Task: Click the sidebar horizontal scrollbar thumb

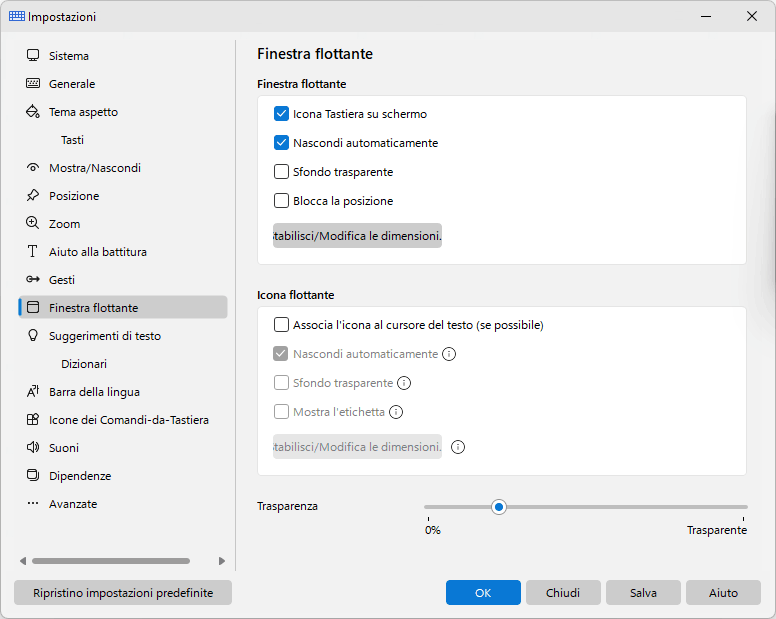Action: (111, 561)
